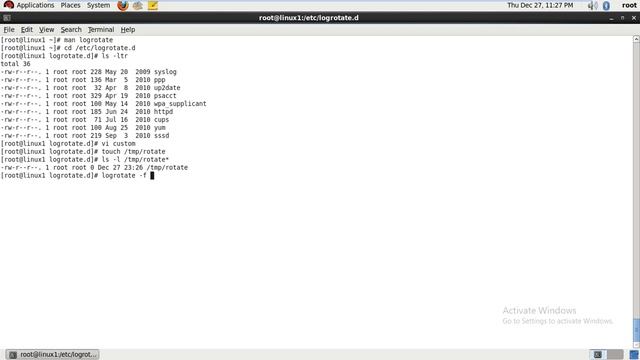Click the volume speaker icon
Viewport: 640px width, 360px height.
(592, 5)
